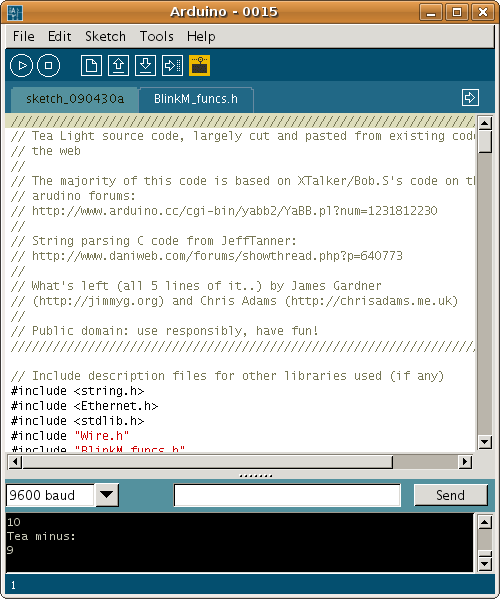This screenshot has width=500, height=599.
Task: Click editor vertical scrollbar thumb
Action: (x=485, y=142)
